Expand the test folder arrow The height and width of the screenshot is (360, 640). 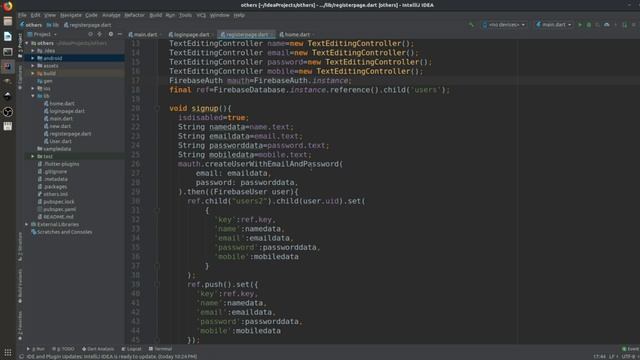click(x=33, y=156)
